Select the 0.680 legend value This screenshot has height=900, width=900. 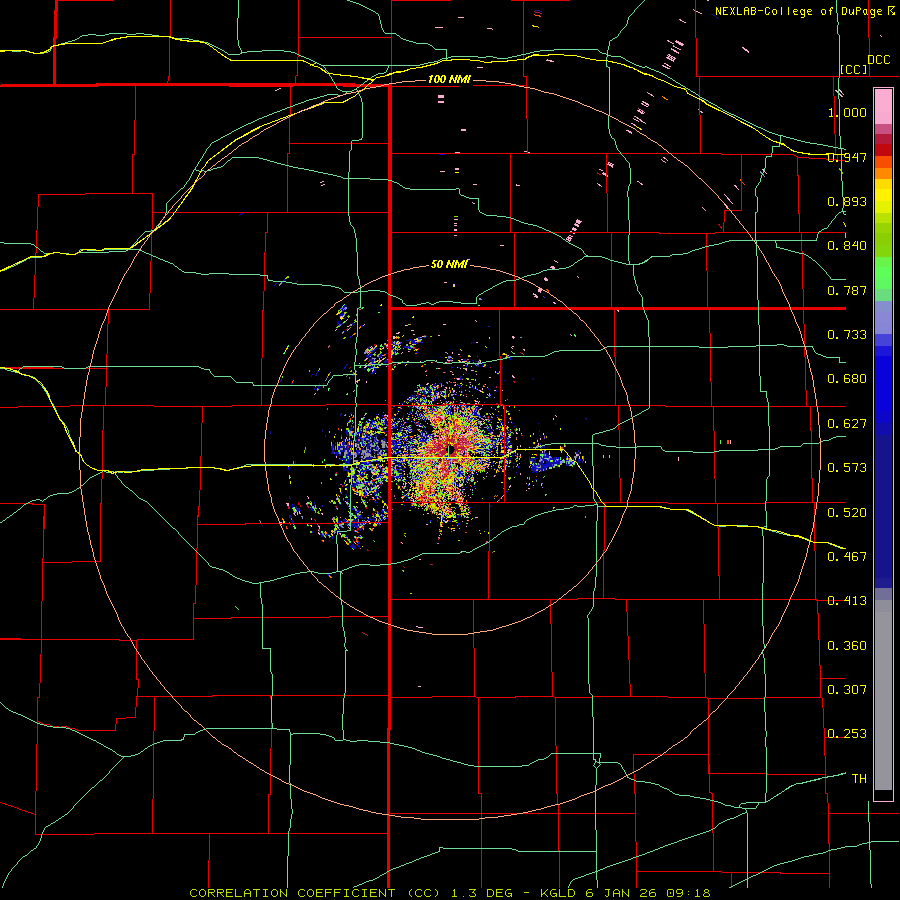[847, 379]
